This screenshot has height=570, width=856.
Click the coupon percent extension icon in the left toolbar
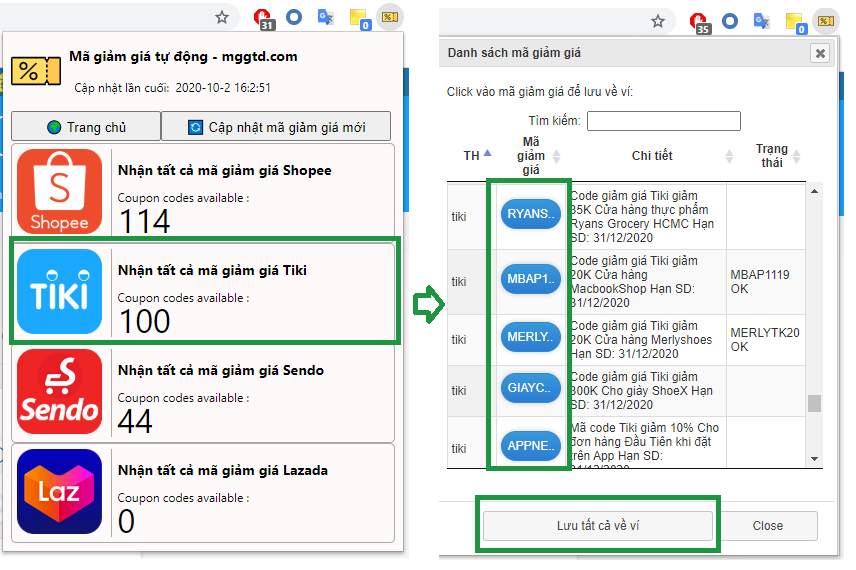coord(390,17)
